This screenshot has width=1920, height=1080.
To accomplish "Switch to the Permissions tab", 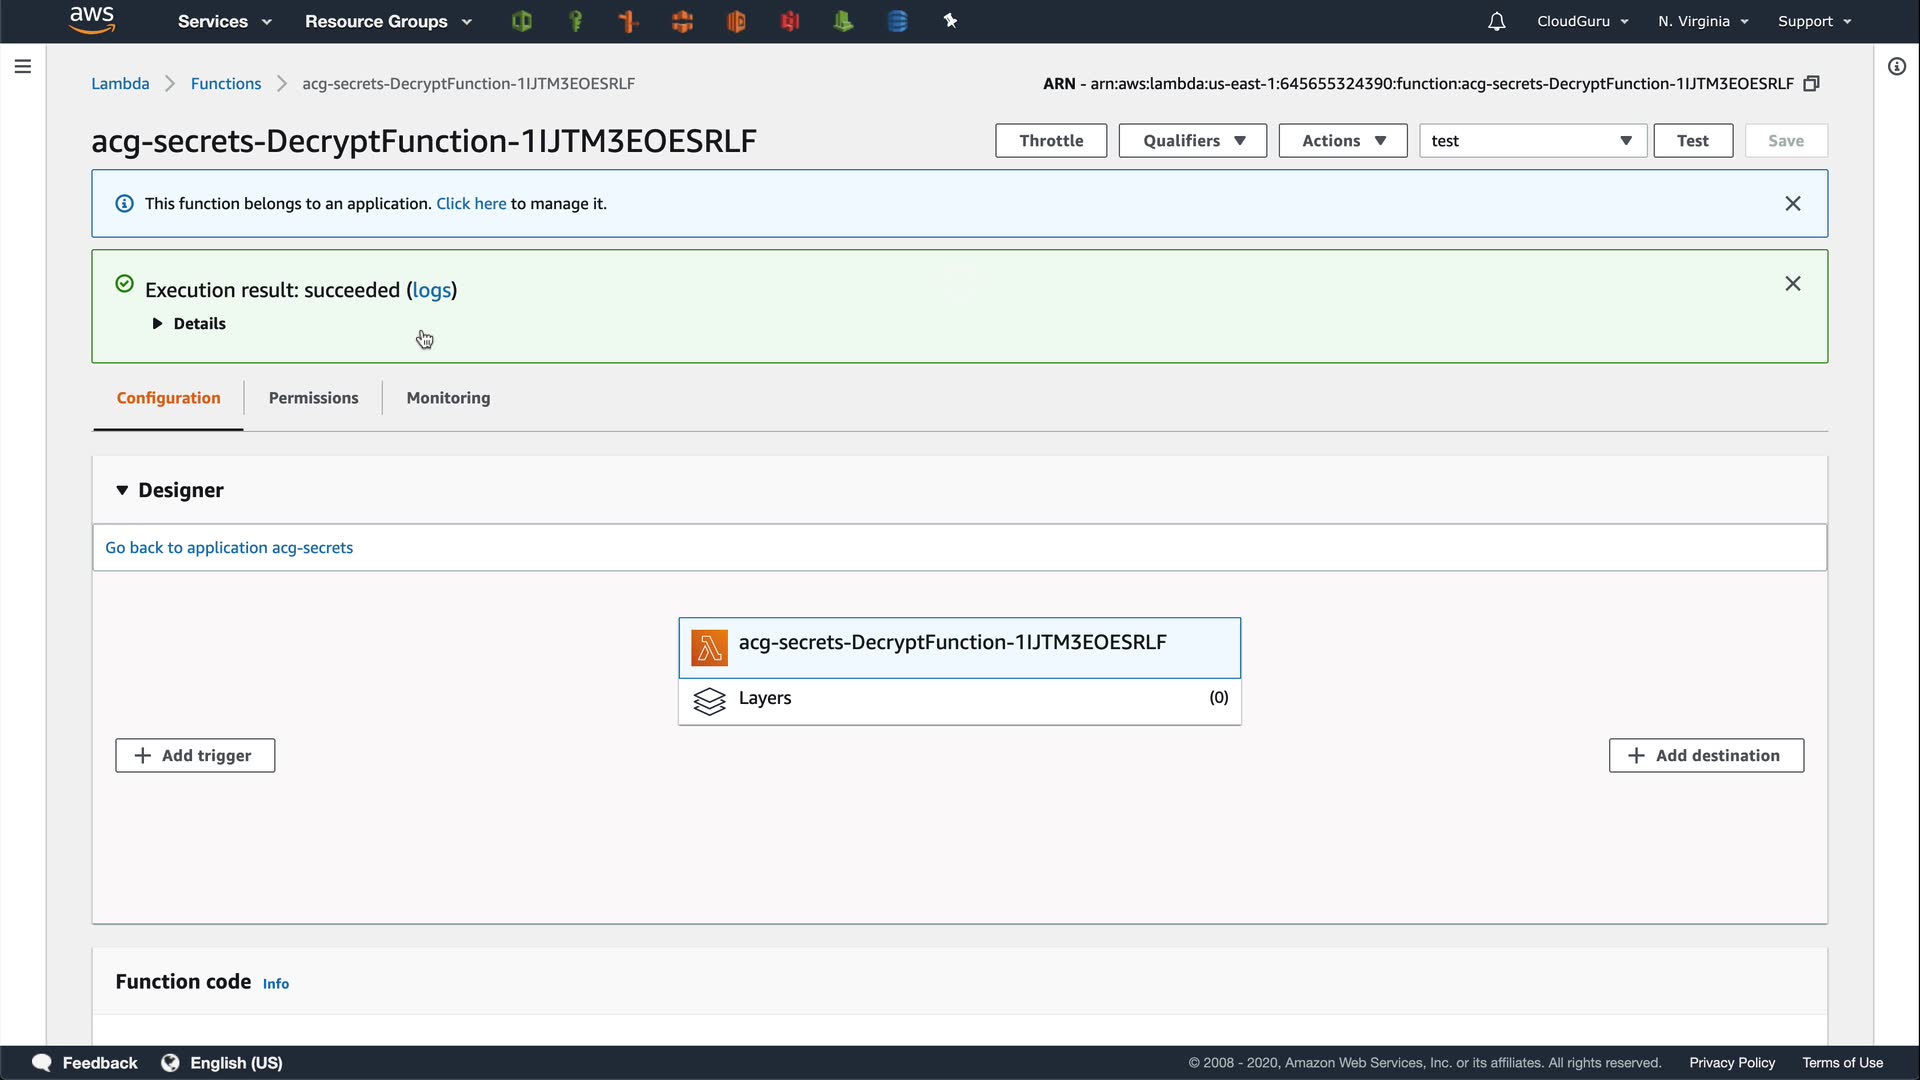I will click(313, 398).
